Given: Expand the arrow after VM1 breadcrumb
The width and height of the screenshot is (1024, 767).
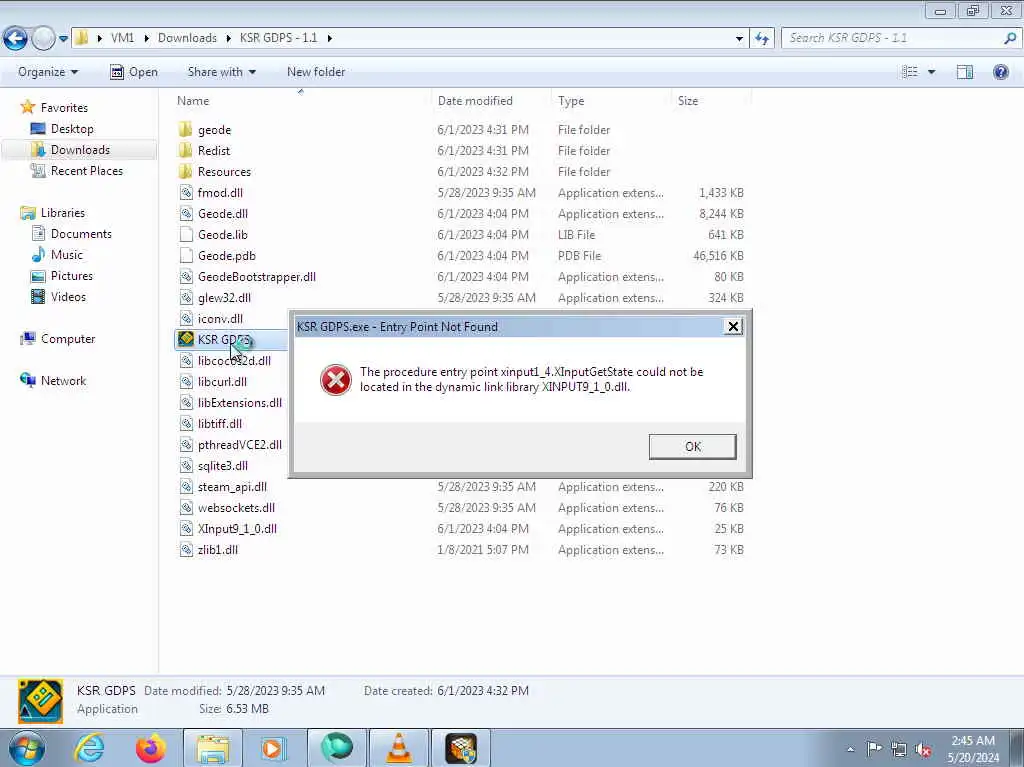Looking at the screenshot, I should (x=146, y=38).
